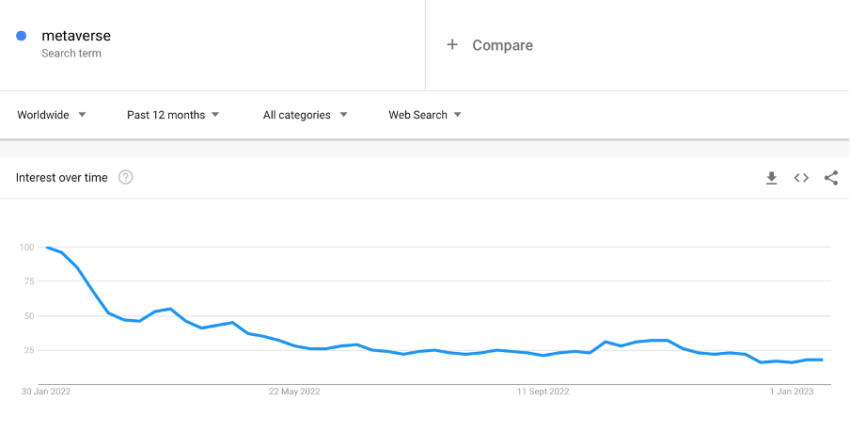Open the Past 12 months time filter
Viewport: 850px width, 448px height.
coord(173,115)
